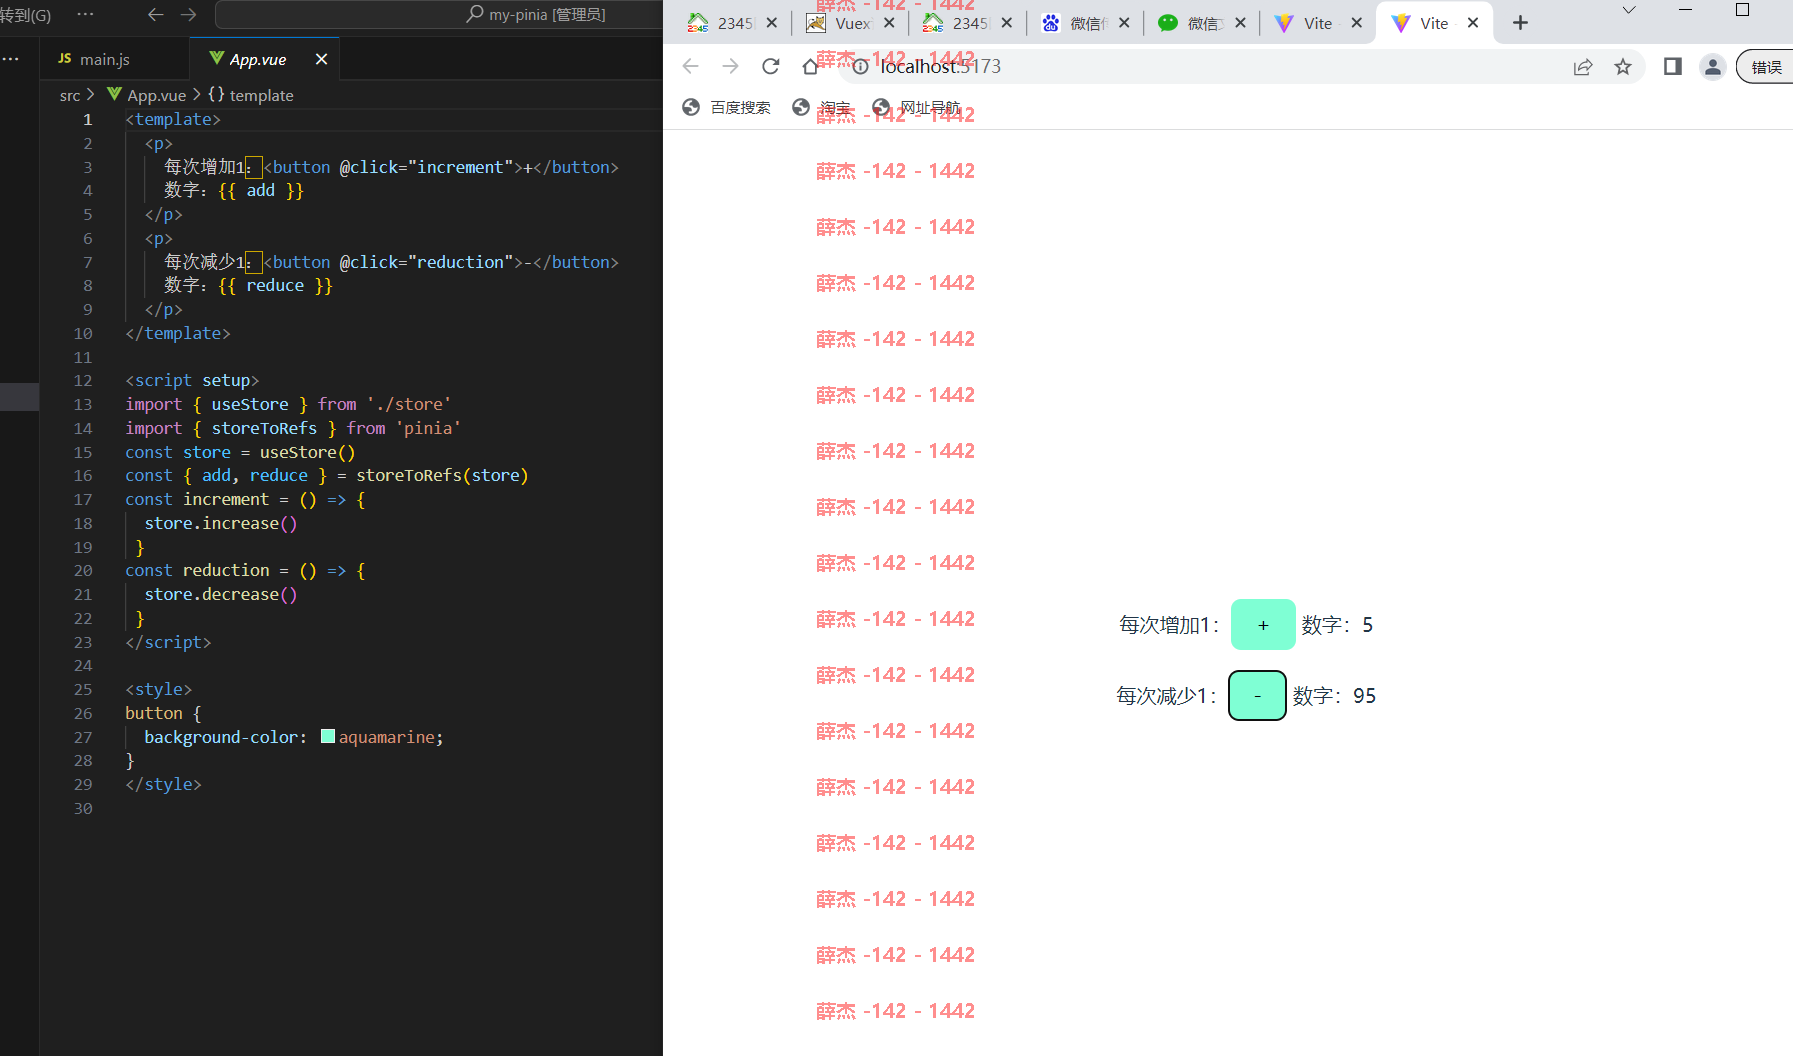Close the active Vite browser tab

(1473, 23)
